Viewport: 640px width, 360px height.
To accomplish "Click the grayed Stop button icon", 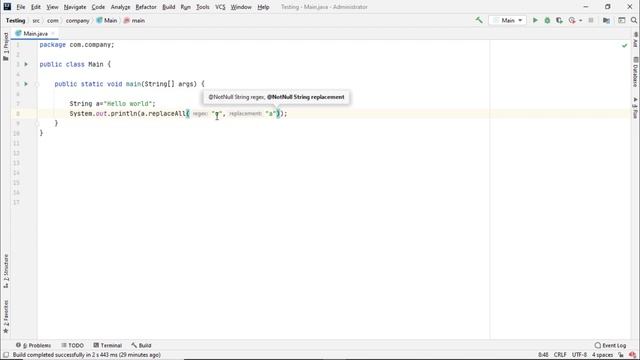I will [x=591, y=20].
